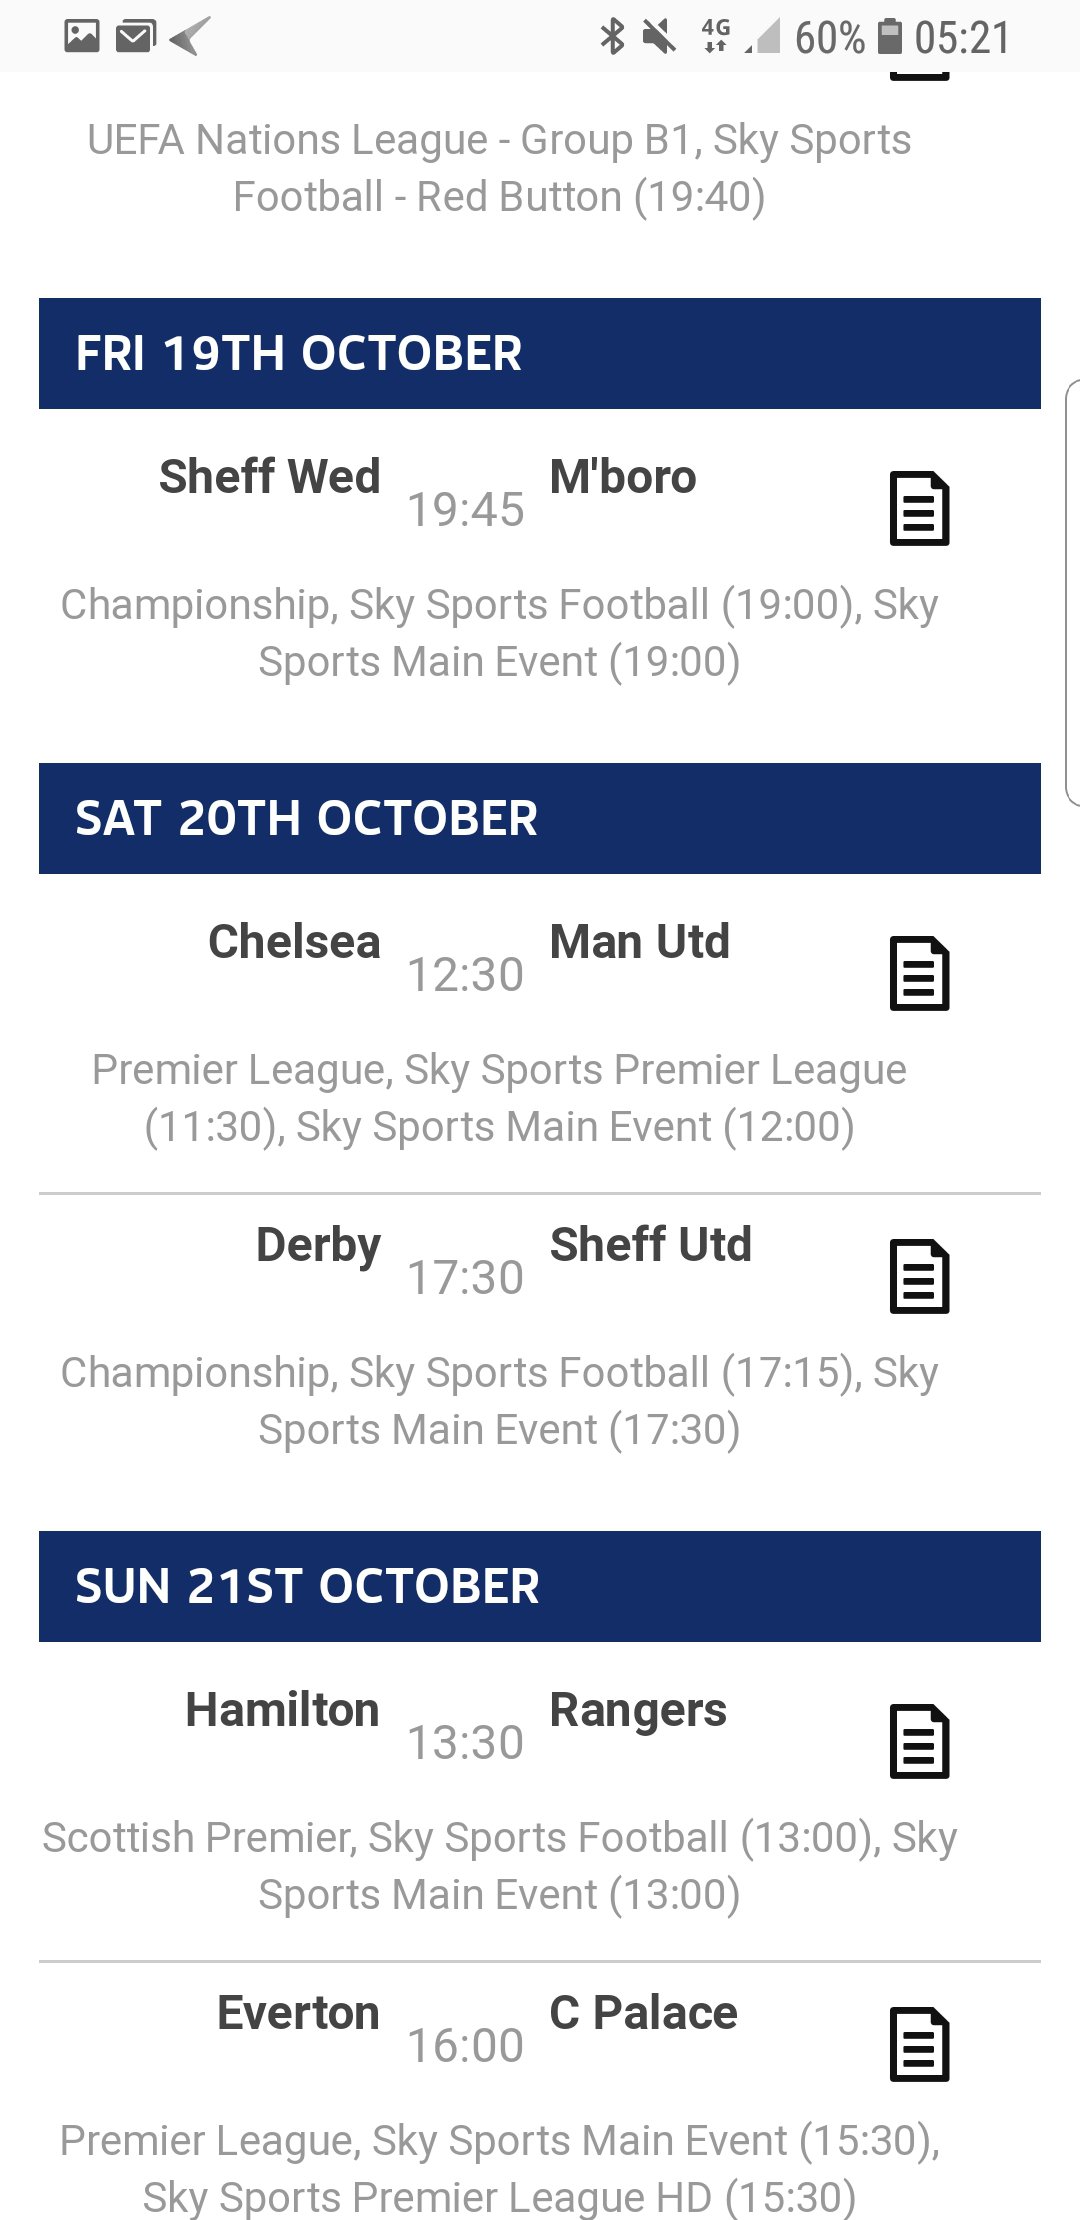Viewport: 1080px width, 2220px height.
Task: Select the Sun 21st October header
Action: 540,1586
